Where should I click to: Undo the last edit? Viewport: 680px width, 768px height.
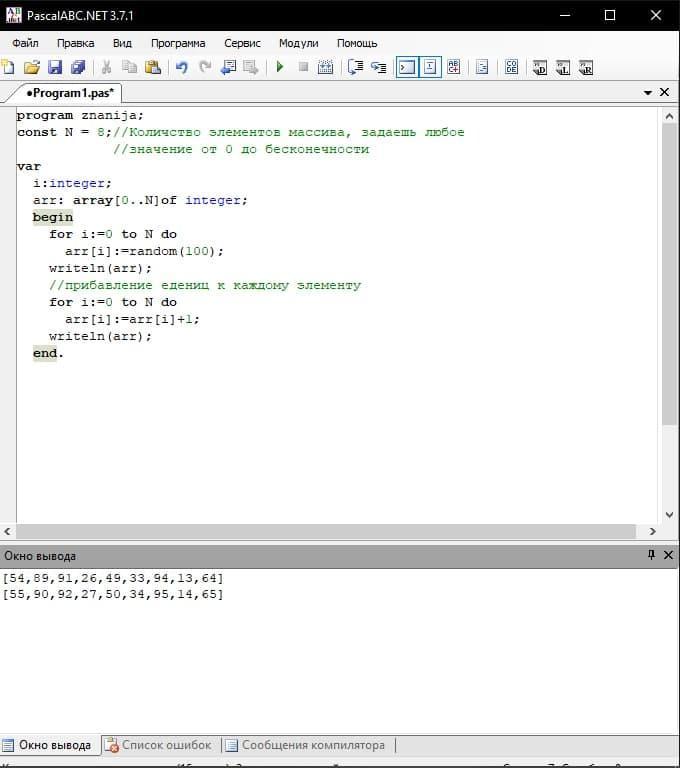182,67
